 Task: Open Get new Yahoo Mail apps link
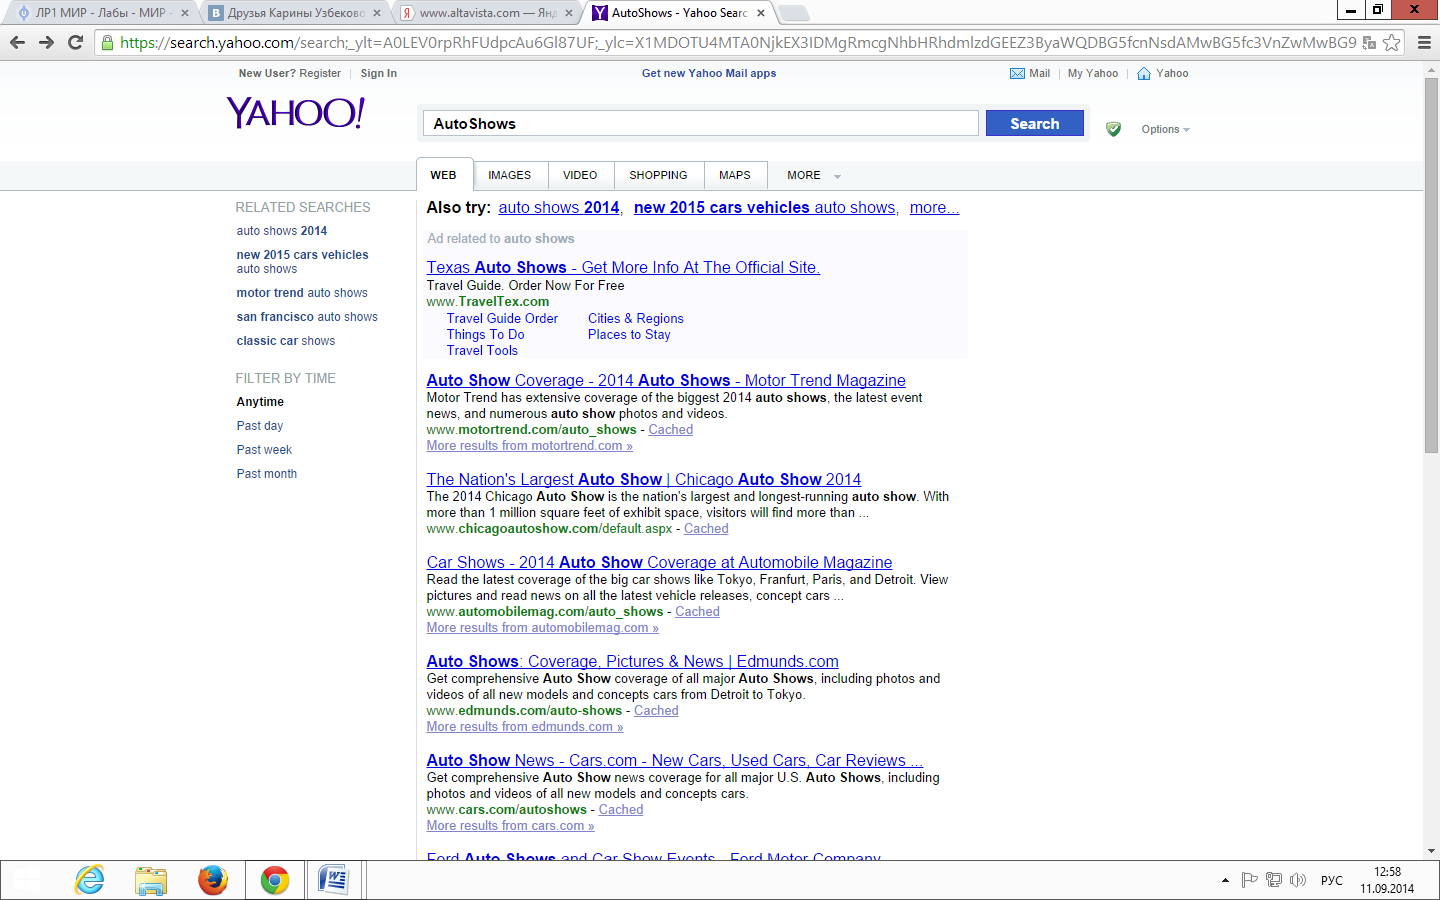[709, 73]
